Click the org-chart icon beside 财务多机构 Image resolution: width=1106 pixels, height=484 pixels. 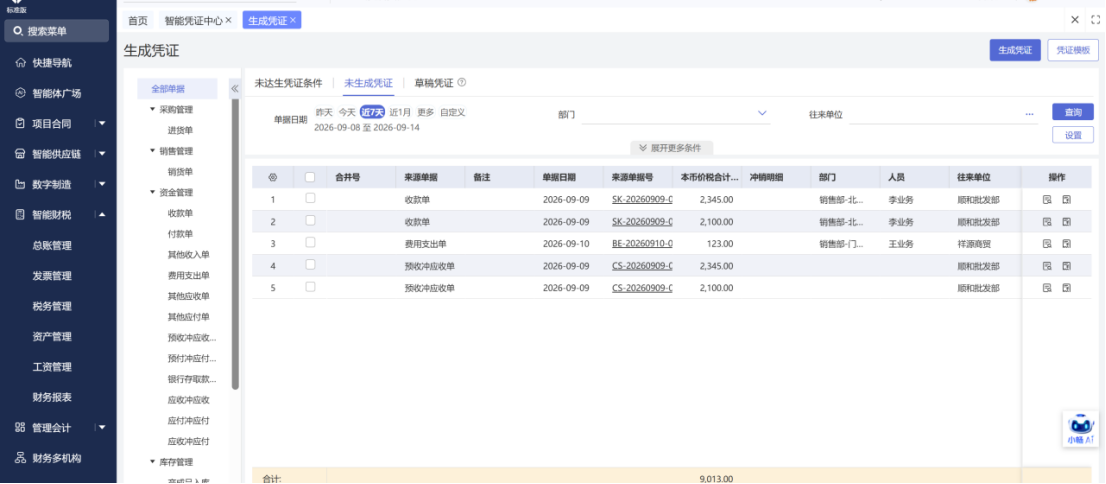(x=20, y=457)
